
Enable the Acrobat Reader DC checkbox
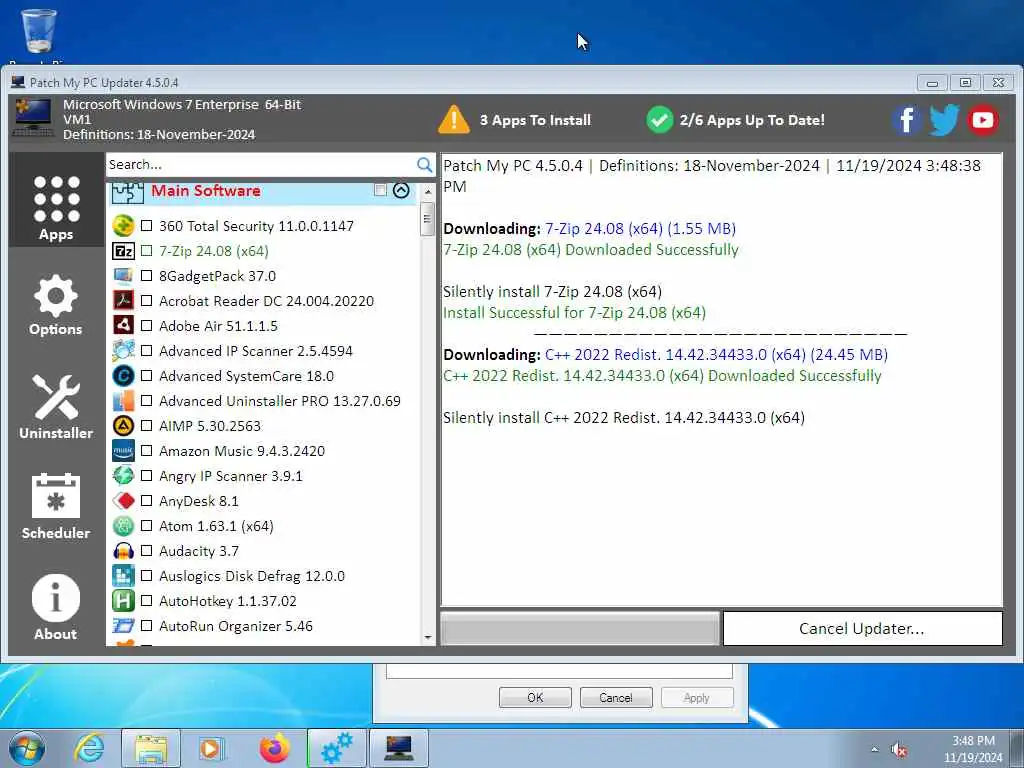pos(147,300)
